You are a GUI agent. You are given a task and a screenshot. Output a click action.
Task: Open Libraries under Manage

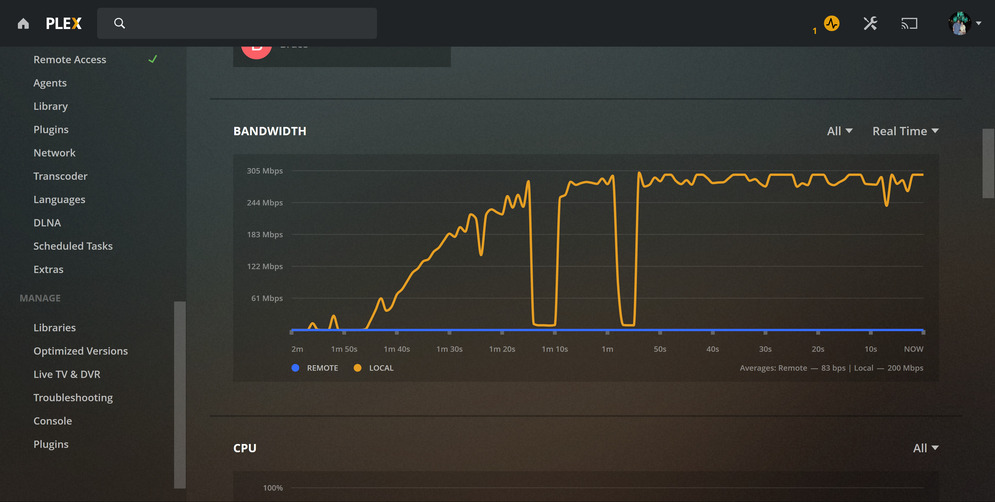(55, 328)
